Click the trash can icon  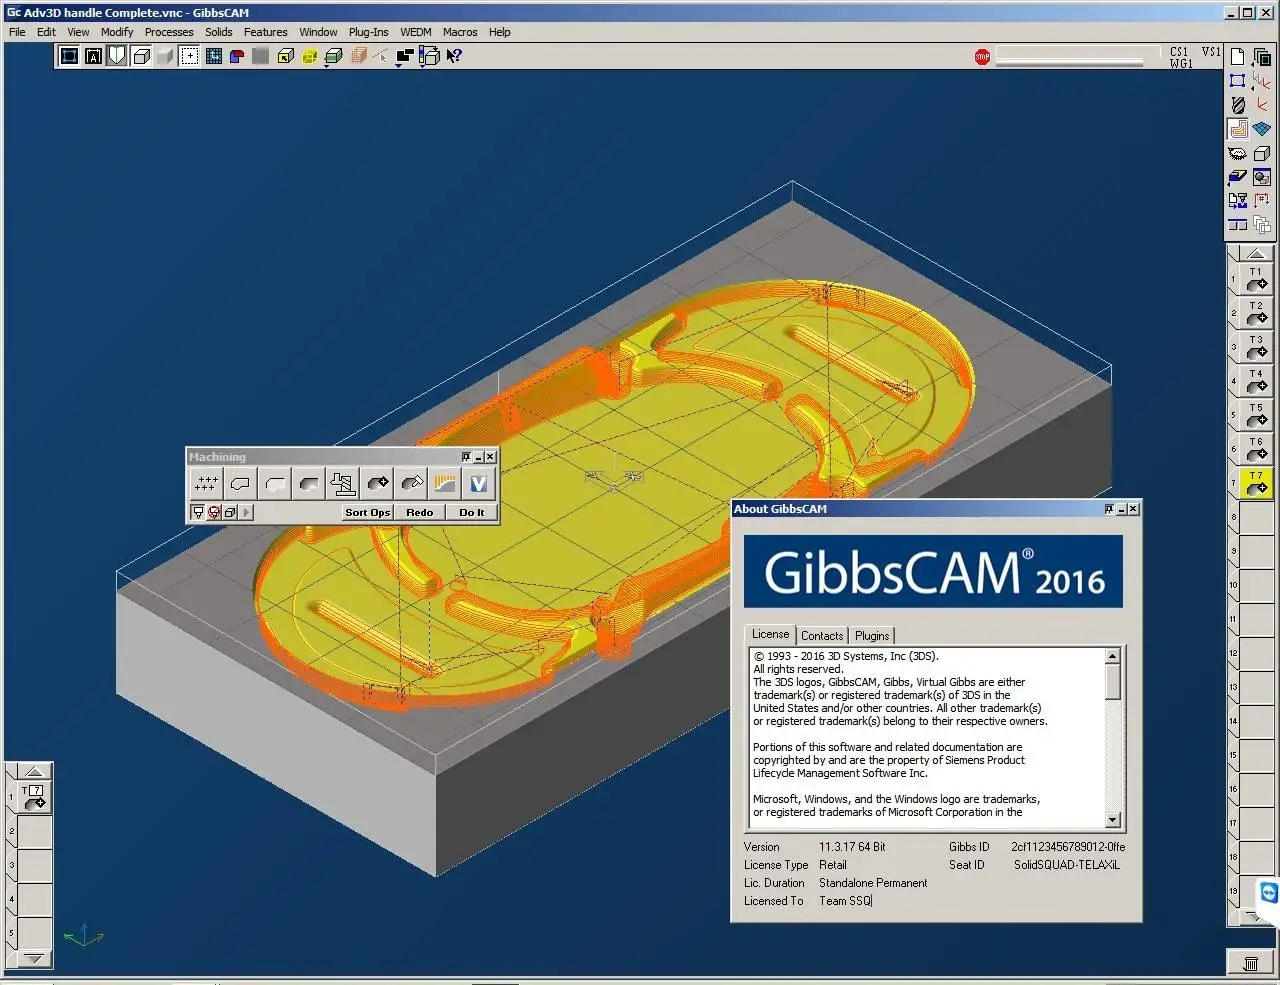coord(1250,963)
